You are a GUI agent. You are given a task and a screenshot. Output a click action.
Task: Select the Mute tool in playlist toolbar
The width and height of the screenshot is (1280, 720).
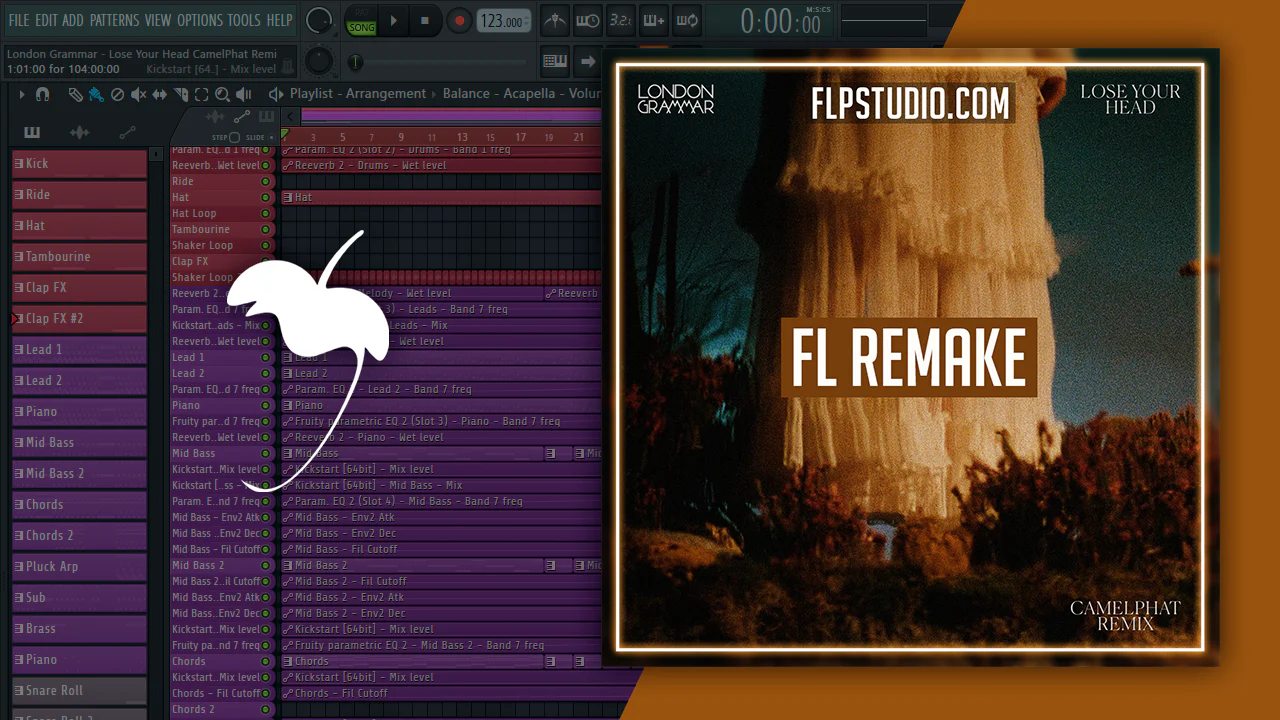point(138,94)
